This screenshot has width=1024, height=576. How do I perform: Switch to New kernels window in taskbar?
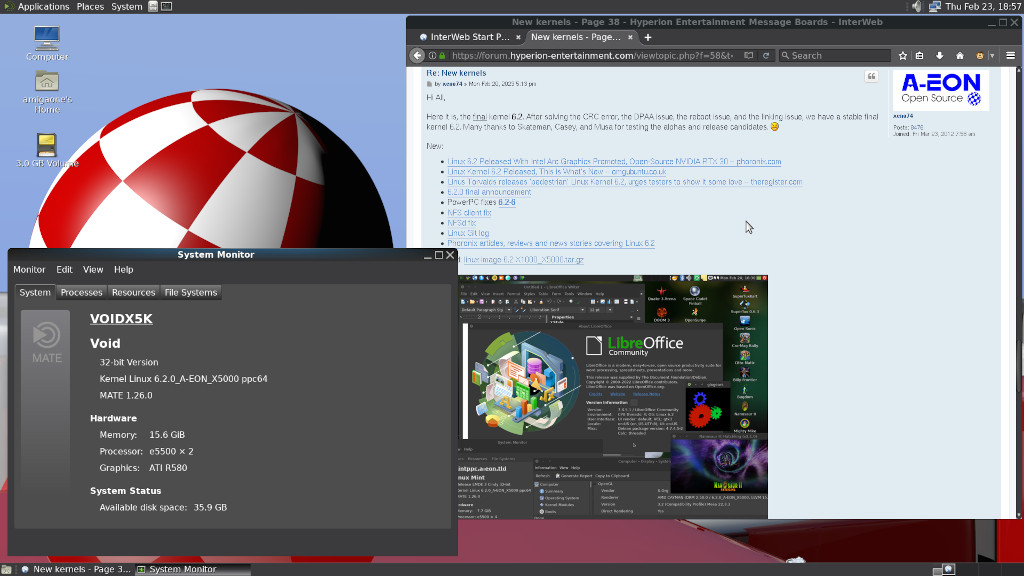coord(76,569)
